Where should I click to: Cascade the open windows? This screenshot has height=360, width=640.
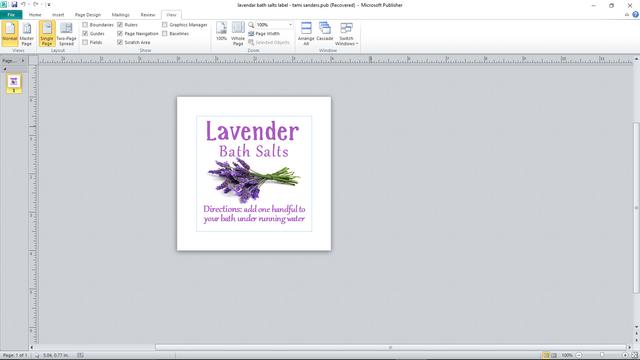coord(325,31)
